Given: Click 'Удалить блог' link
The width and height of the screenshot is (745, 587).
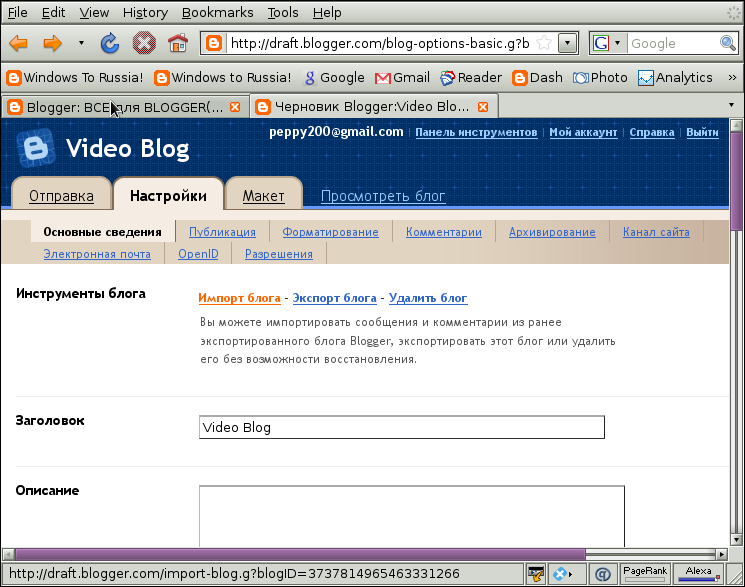Looking at the screenshot, I should click(428, 298).
